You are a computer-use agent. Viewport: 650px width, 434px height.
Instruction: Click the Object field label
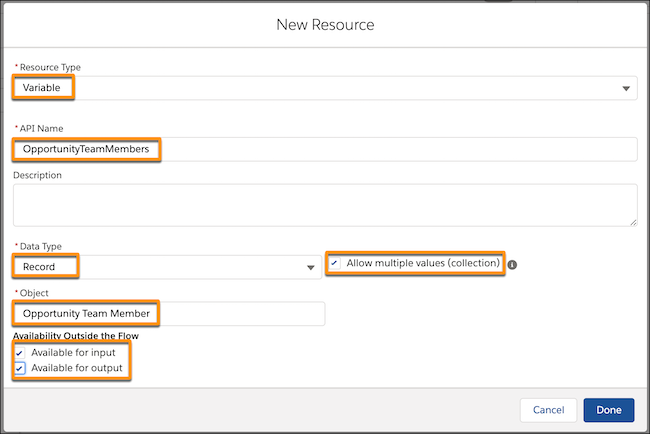click(x=34, y=293)
